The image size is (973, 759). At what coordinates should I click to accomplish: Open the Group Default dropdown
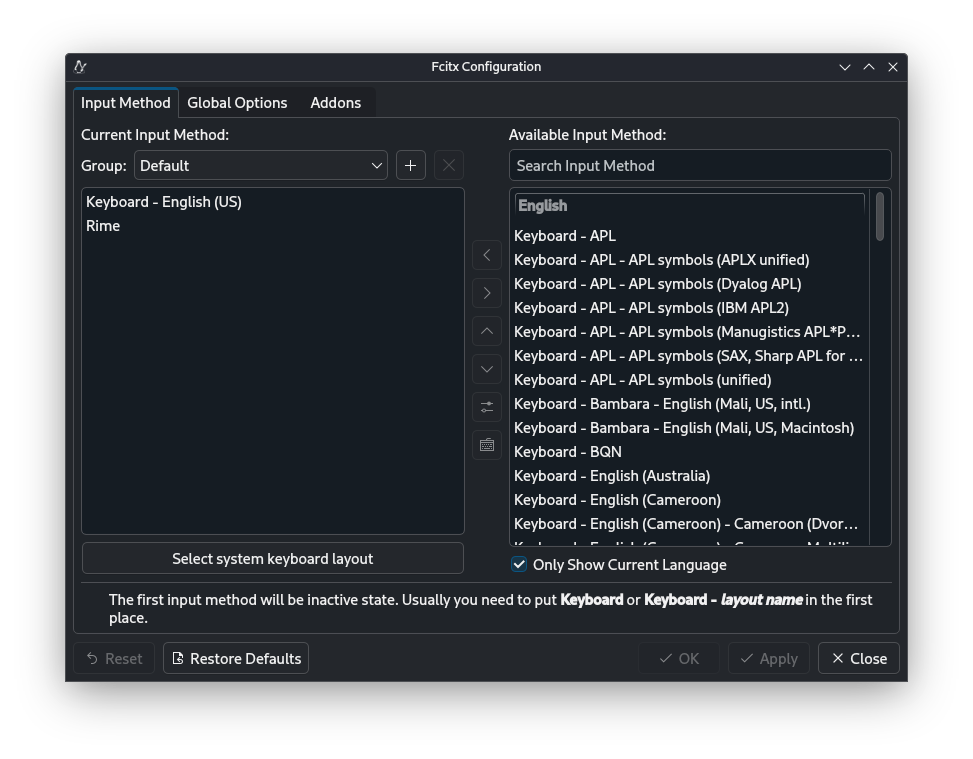pos(261,165)
